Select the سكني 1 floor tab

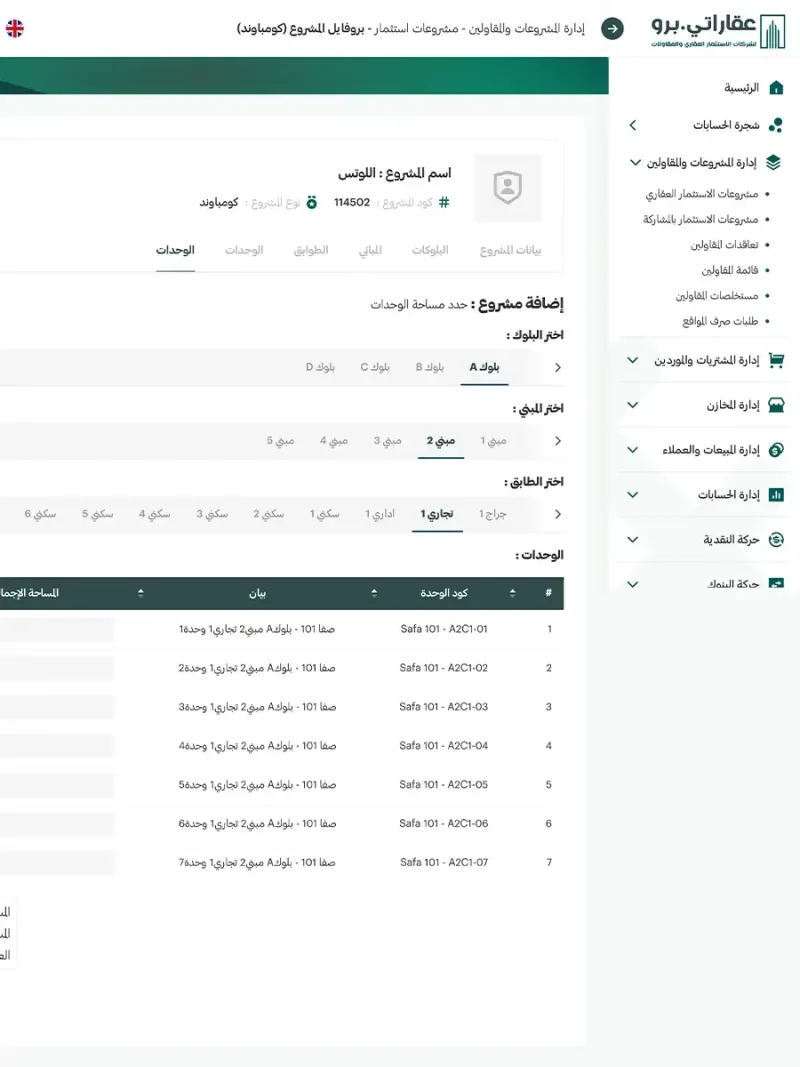coord(324,514)
